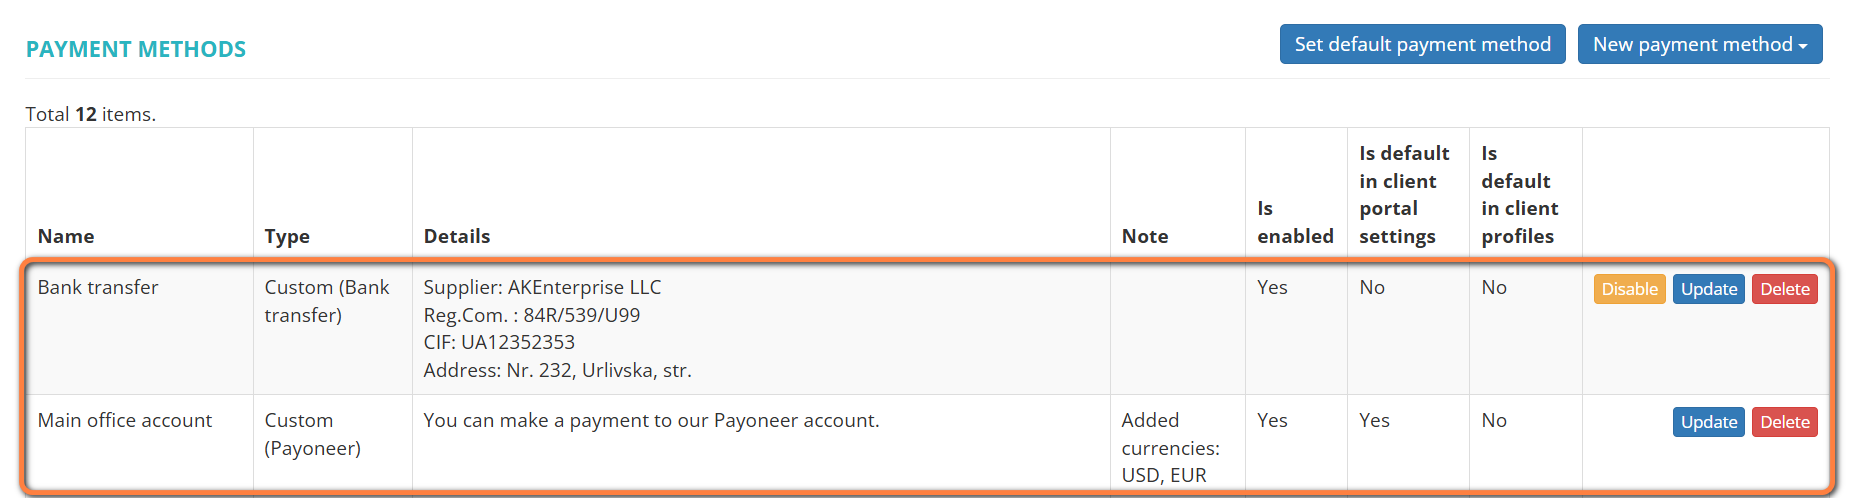This screenshot has height=498, width=1856.
Task: Click Is default in client profiles header
Action: pos(1519,194)
